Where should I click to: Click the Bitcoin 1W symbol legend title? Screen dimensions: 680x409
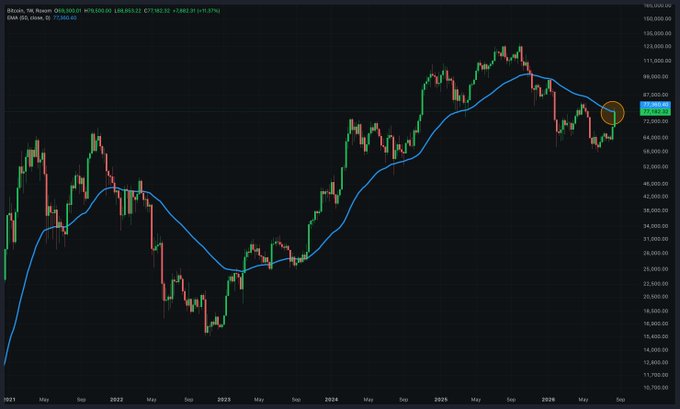coord(29,10)
